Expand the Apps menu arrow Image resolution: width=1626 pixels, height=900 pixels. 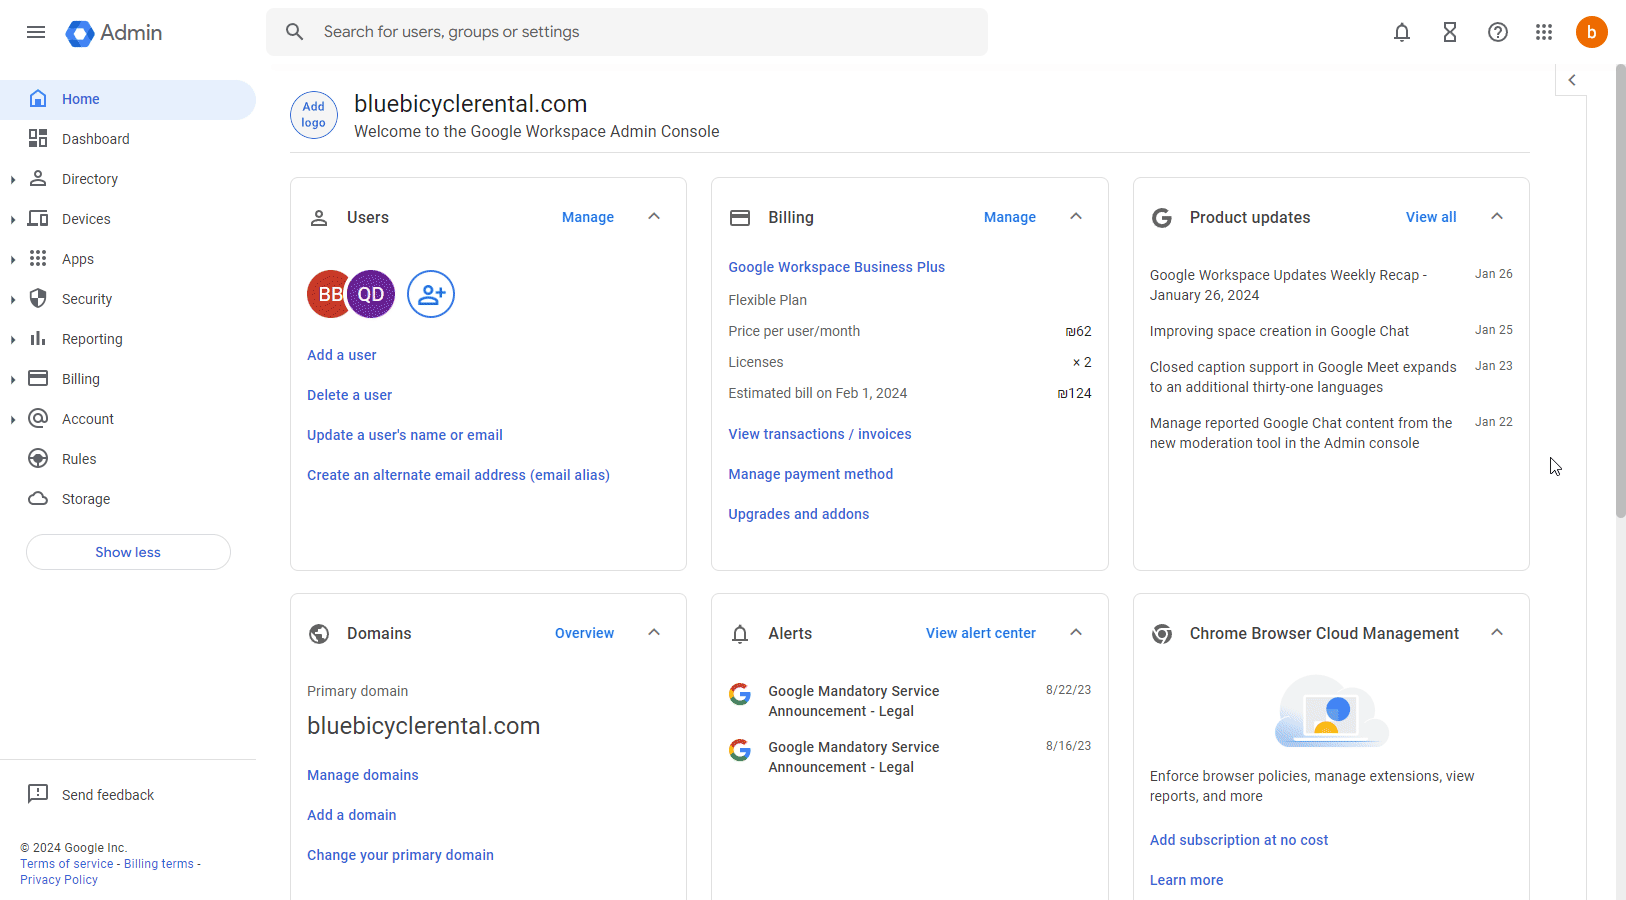point(12,260)
